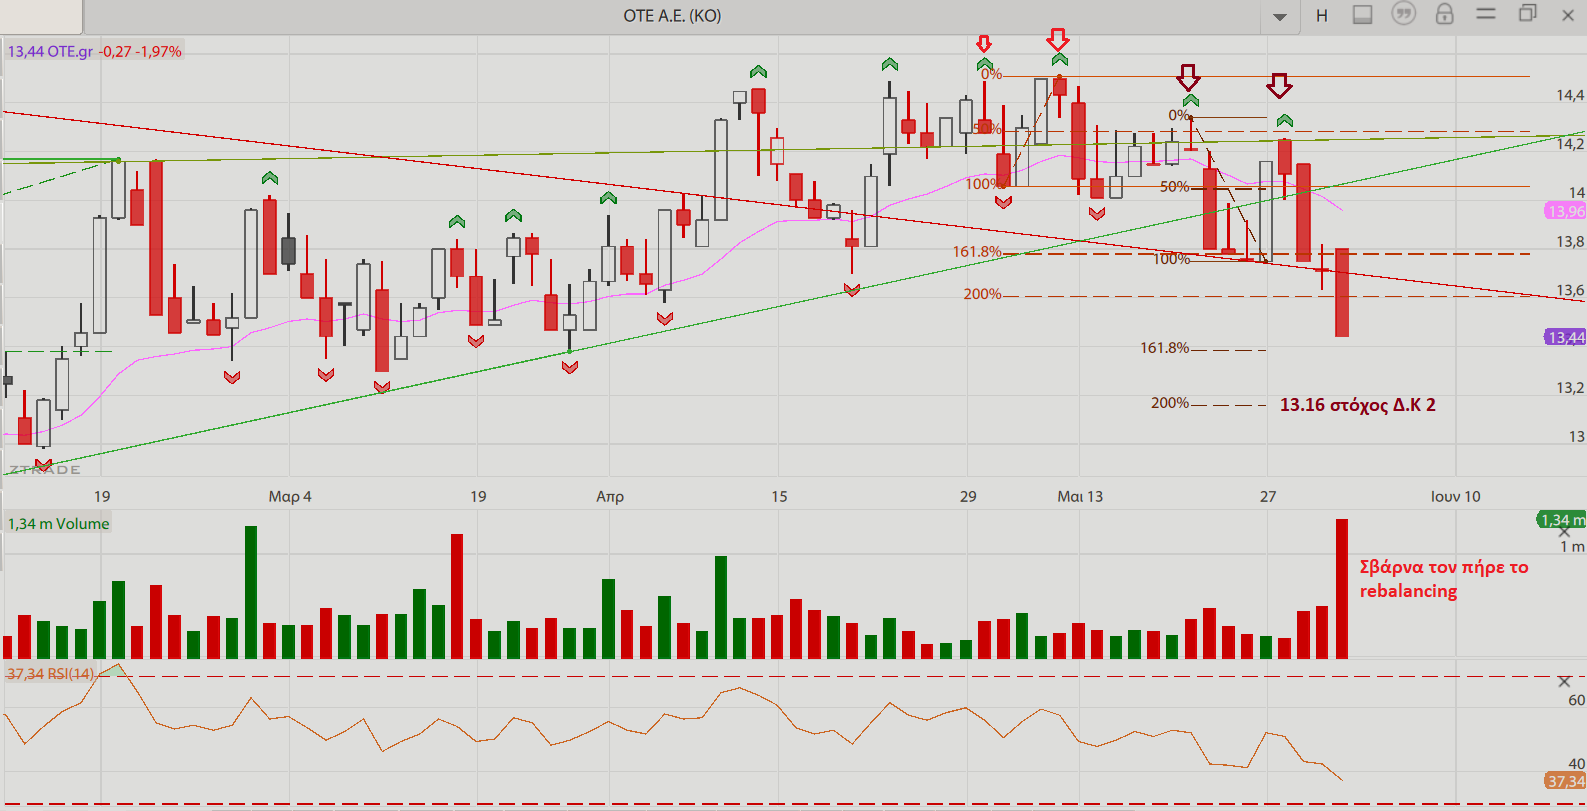Select the 1,34 m Volume label
The image size is (1587, 811).
point(58,524)
